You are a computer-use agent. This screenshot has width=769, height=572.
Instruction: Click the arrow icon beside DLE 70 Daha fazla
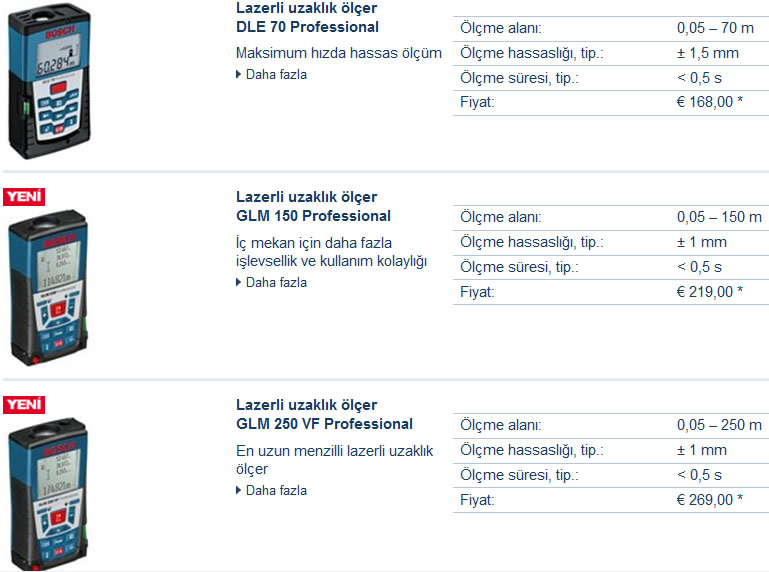click(239, 75)
